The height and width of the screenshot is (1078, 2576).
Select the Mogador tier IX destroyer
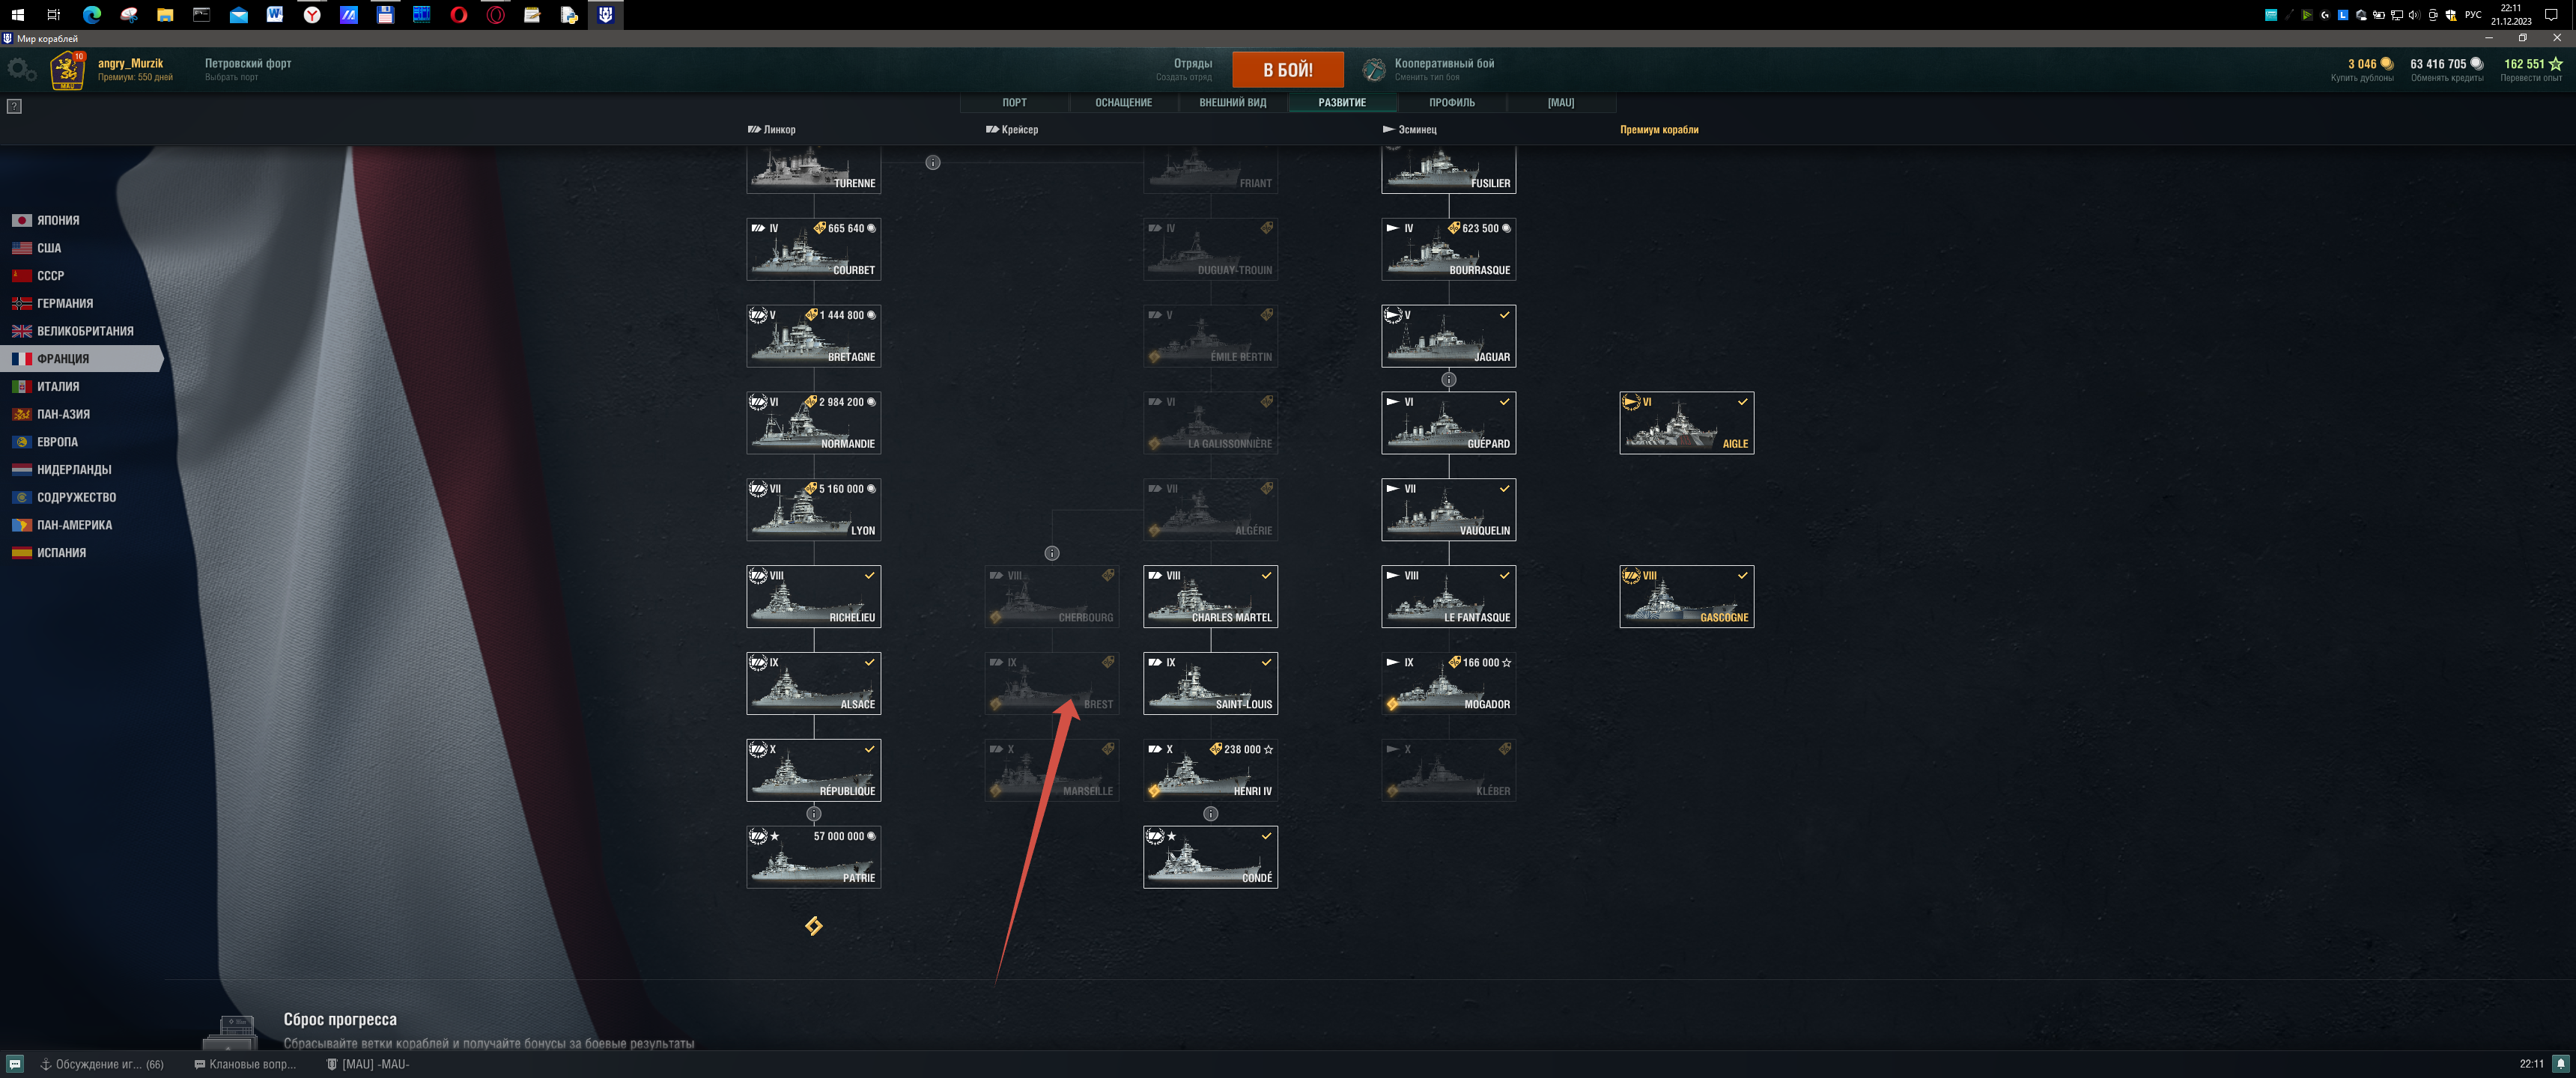click(1448, 683)
